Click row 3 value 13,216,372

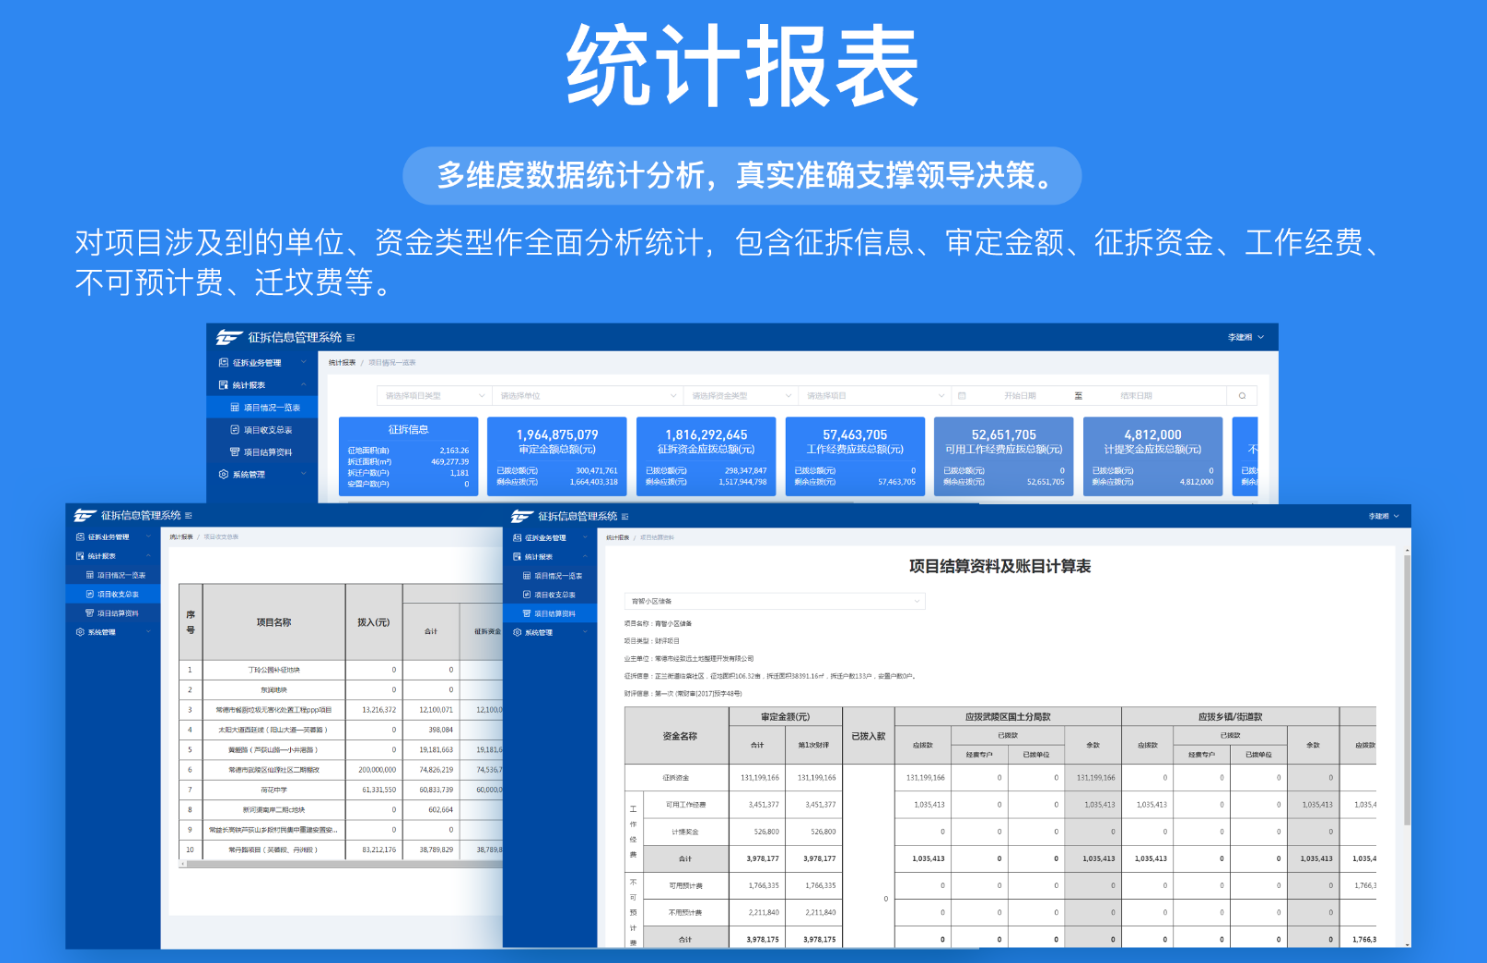(379, 710)
